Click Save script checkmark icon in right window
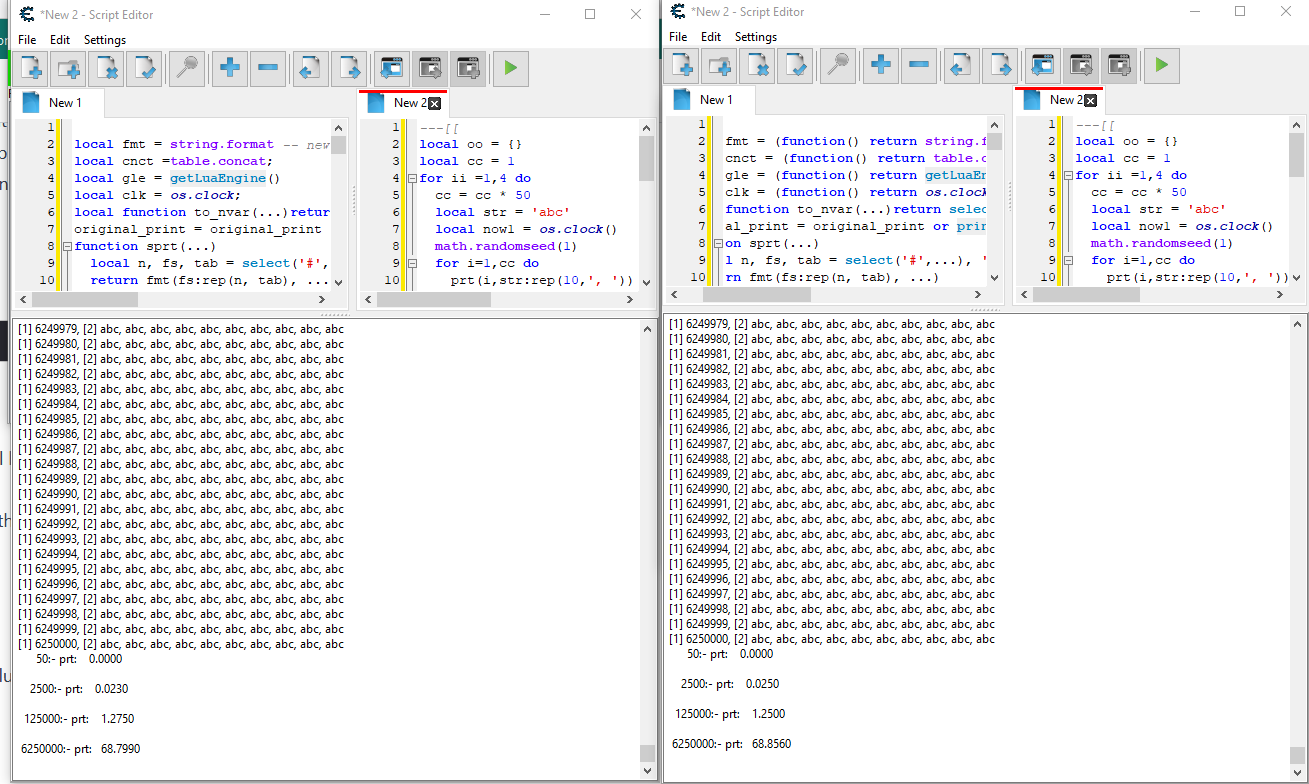This screenshot has width=1309, height=784. click(794, 66)
